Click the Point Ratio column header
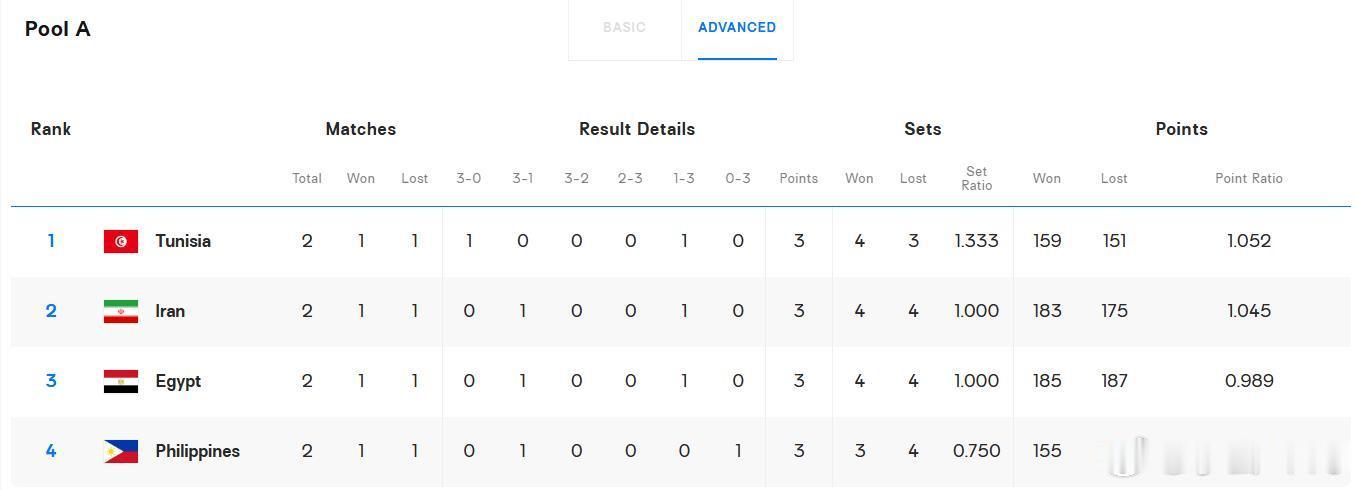This screenshot has width=1356, height=490. 1249,178
